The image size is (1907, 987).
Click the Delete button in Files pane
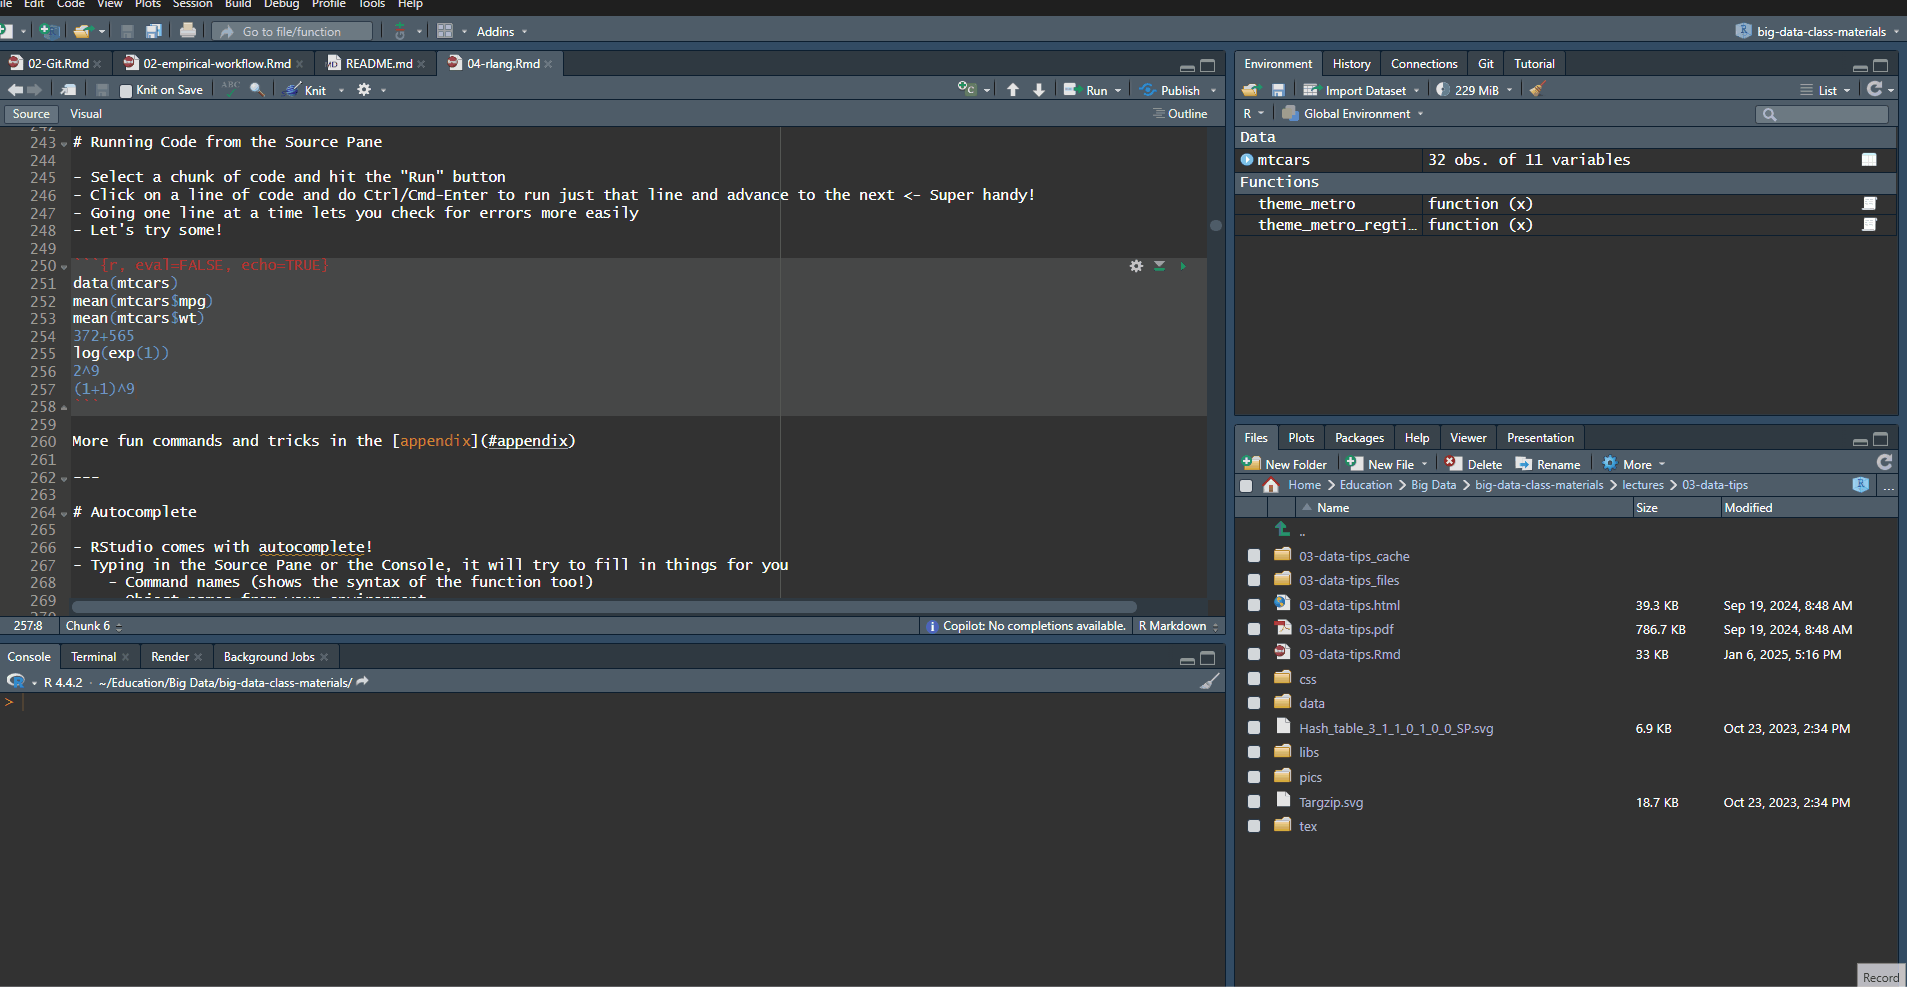(1473, 464)
